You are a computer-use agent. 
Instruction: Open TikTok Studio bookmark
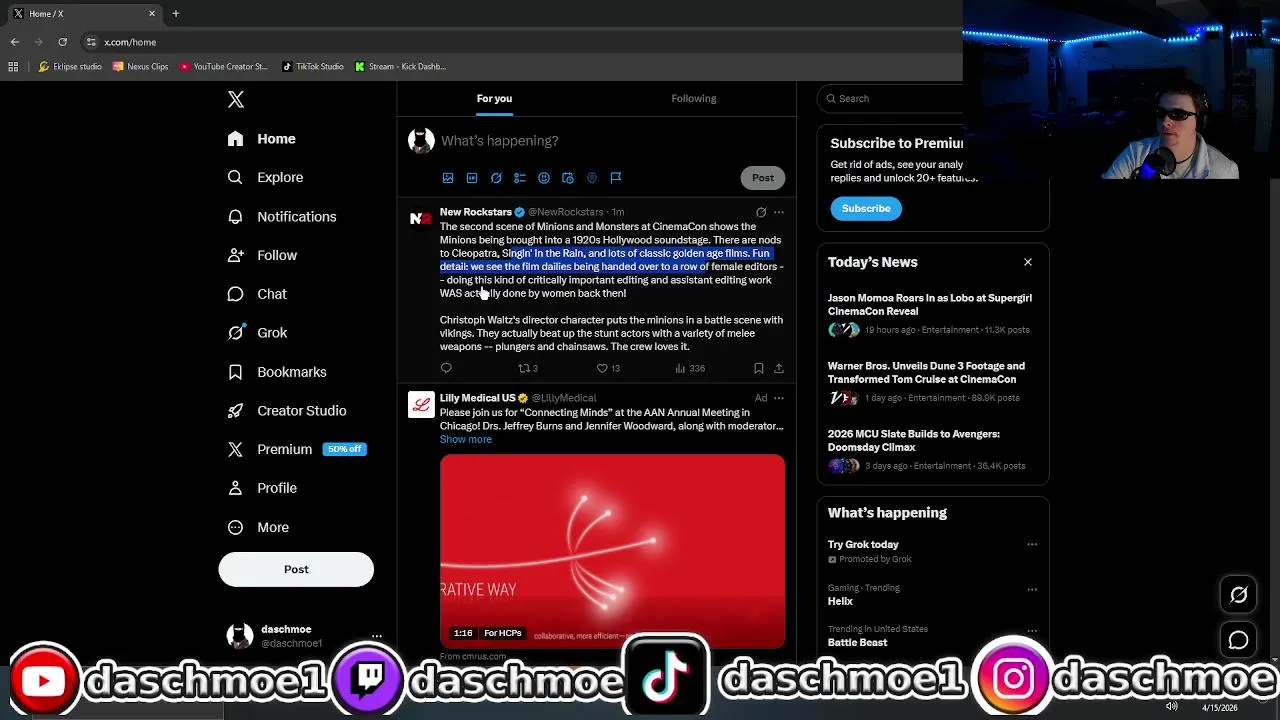[313, 67]
